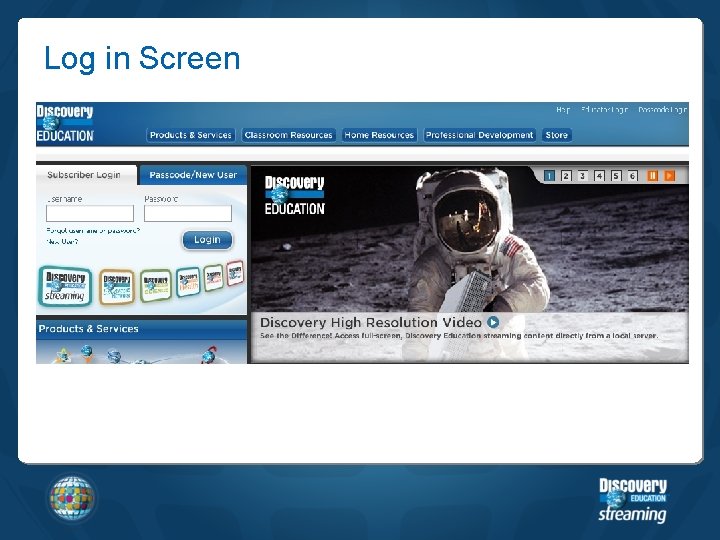Switch to the Passcode/New User tab
The height and width of the screenshot is (540, 720).
(193, 175)
